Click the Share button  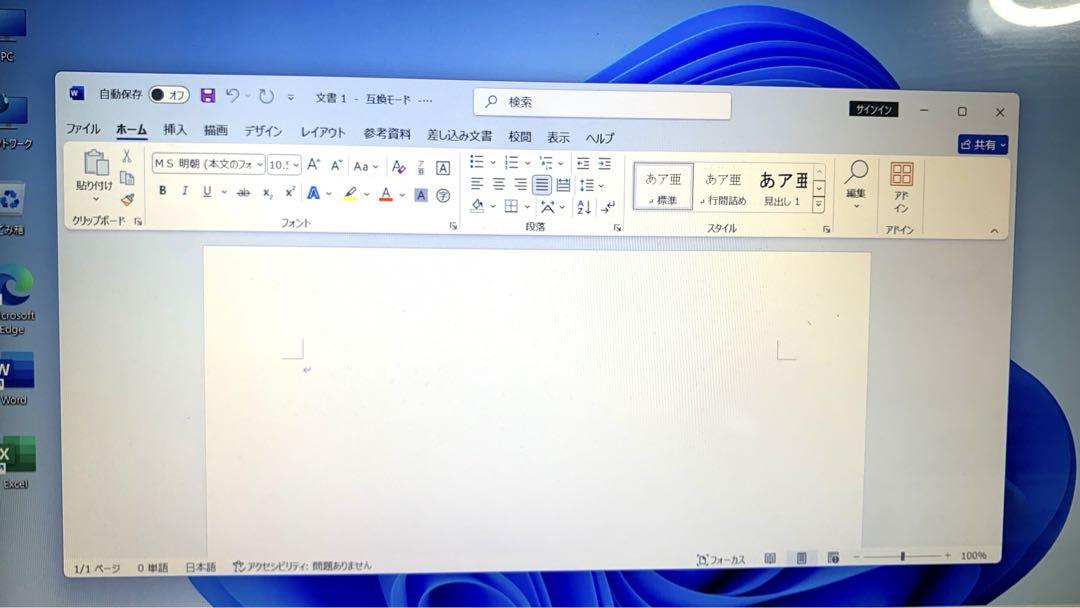983,145
